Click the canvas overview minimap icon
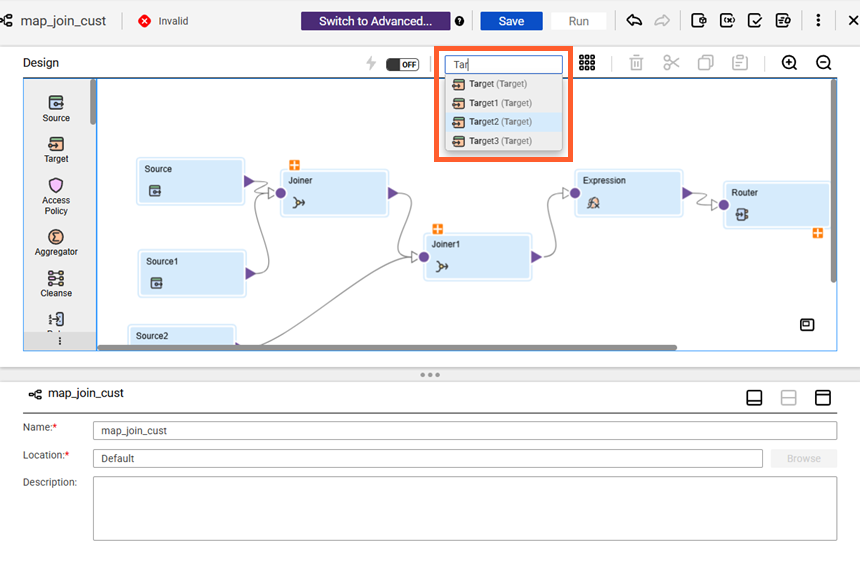This screenshot has width=860, height=584. 807,325
